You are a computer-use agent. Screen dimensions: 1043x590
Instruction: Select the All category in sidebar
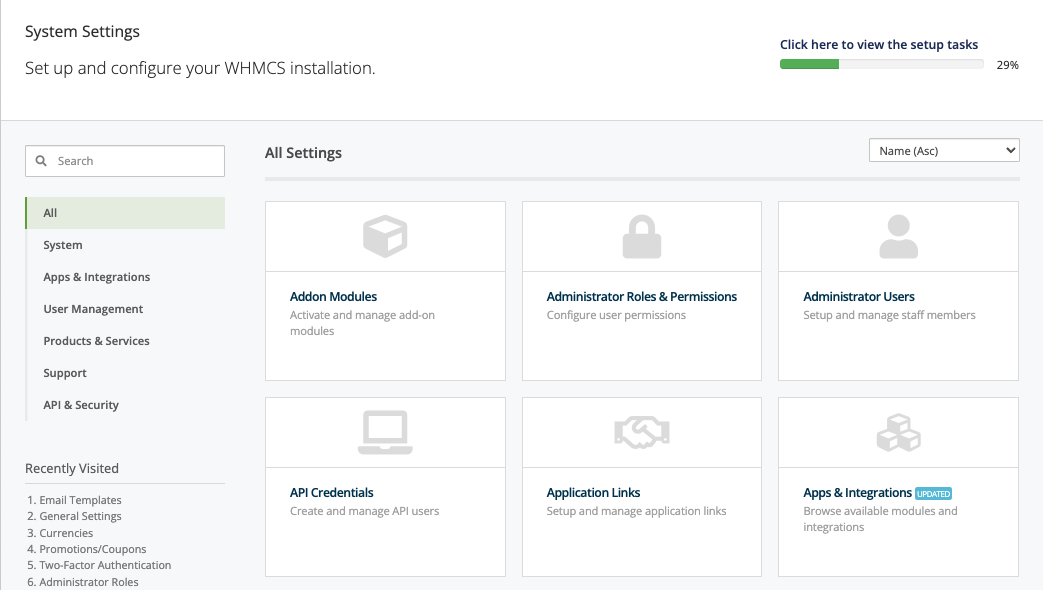pos(50,213)
